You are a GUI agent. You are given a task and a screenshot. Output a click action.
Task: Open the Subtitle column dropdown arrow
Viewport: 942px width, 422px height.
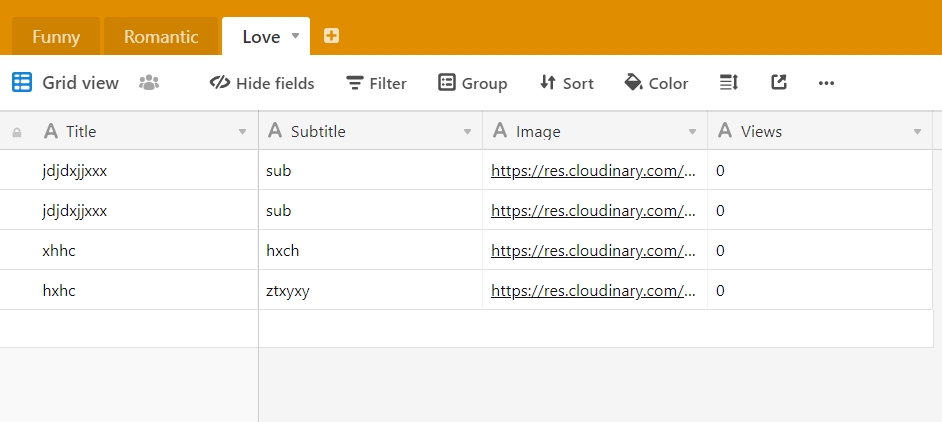click(467, 132)
